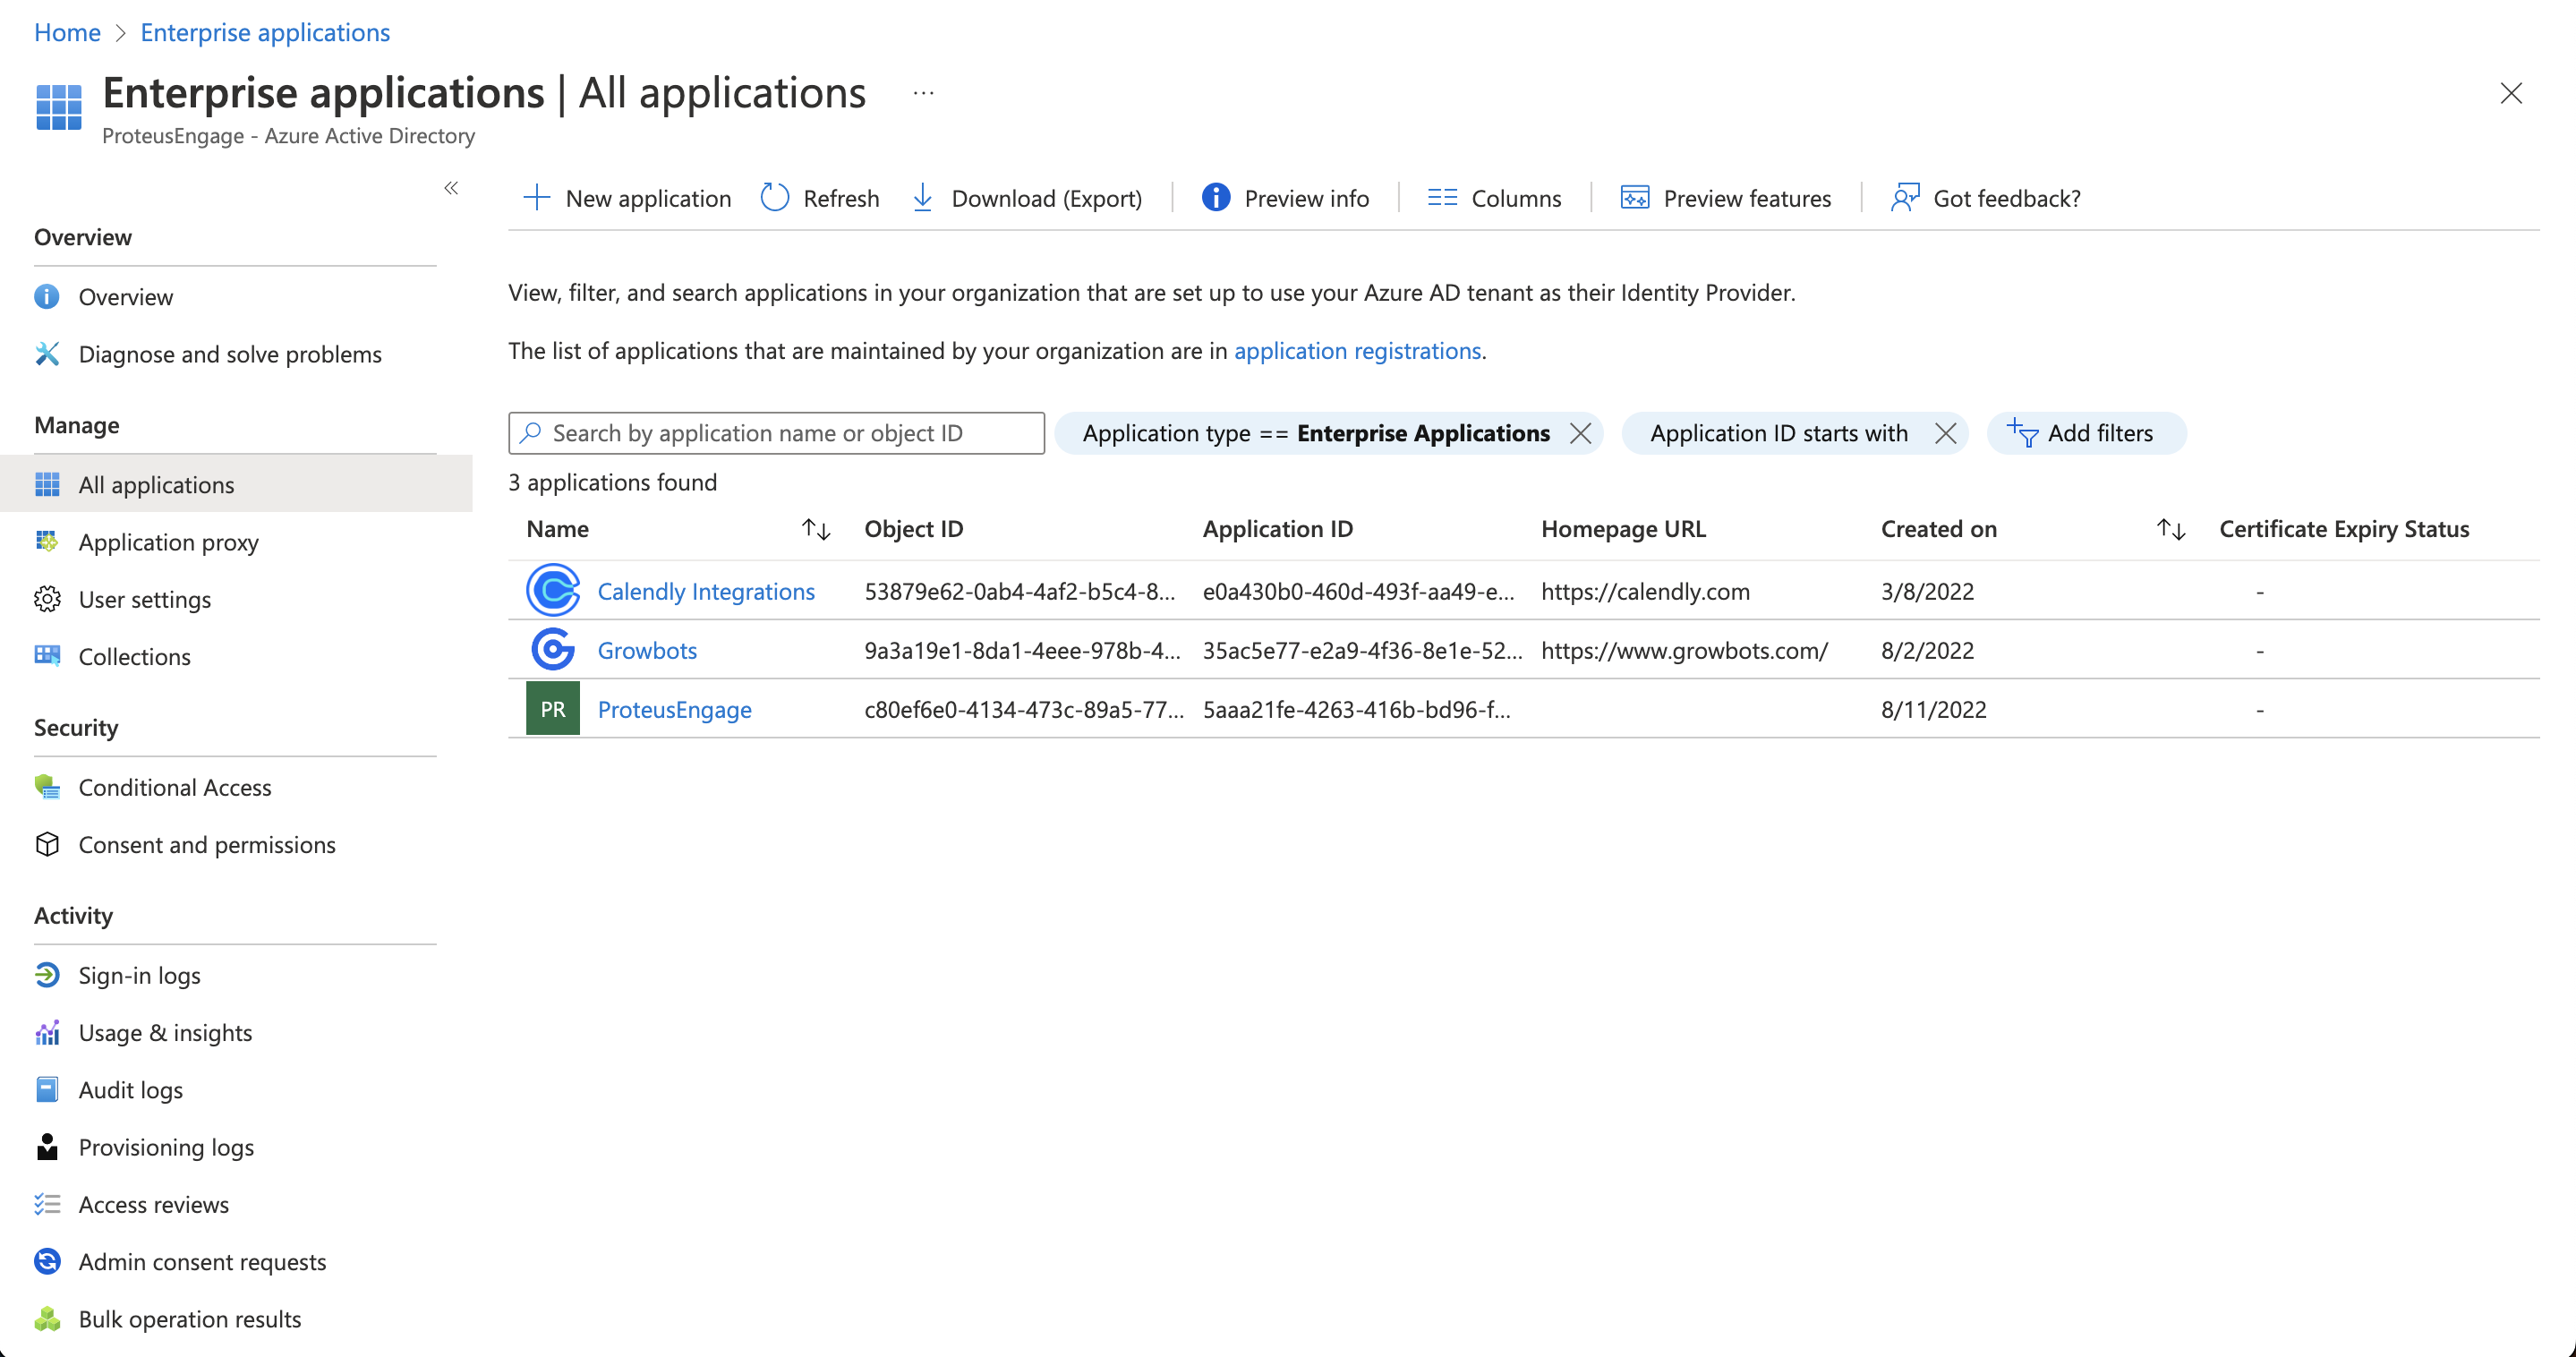Click the Admin consent requests icon
Screen dimensions: 2576x1357
coord(47,1261)
